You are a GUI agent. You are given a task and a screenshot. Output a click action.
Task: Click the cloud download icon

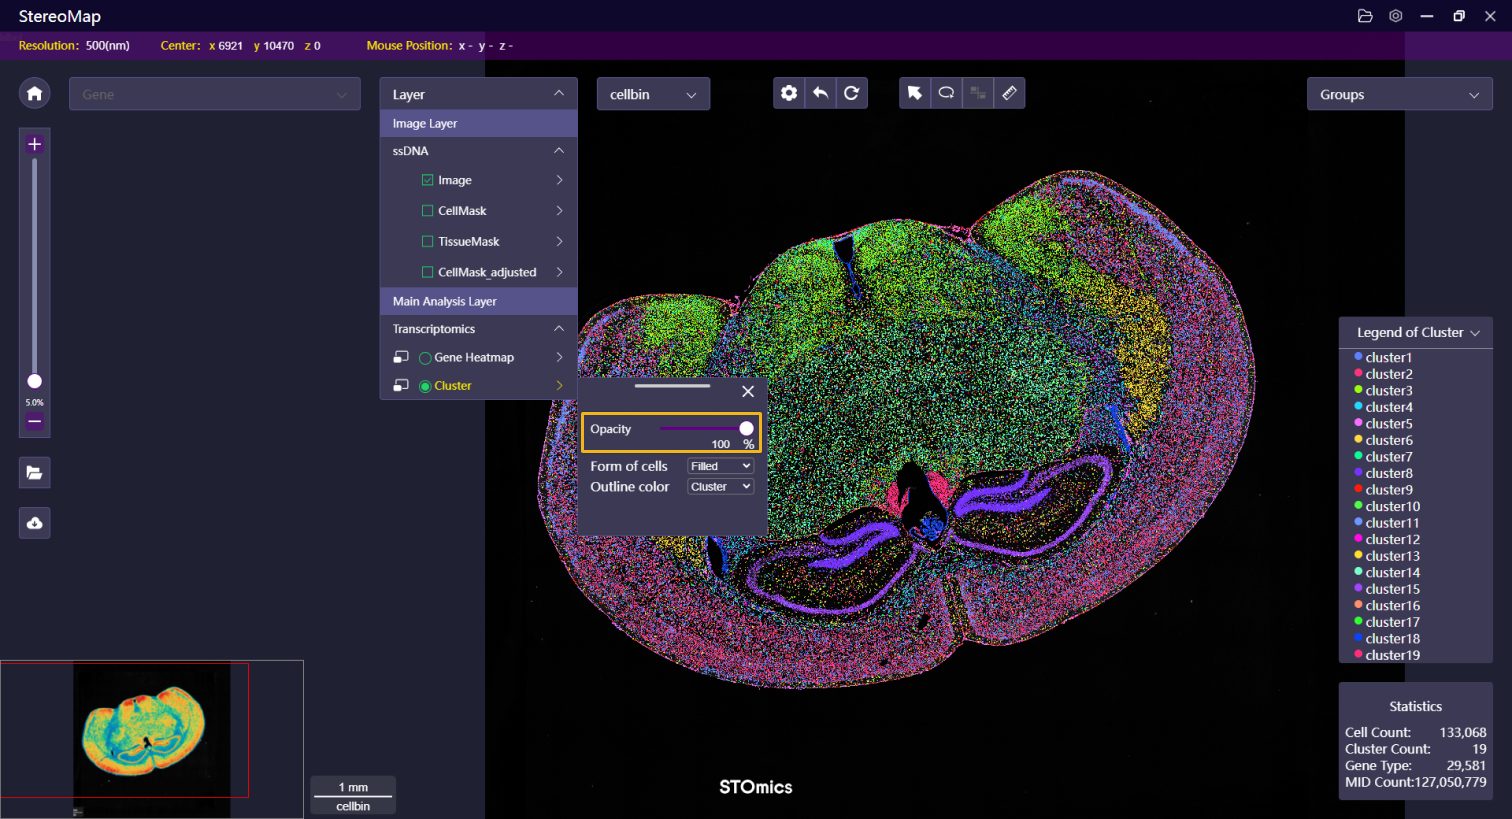coord(34,523)
